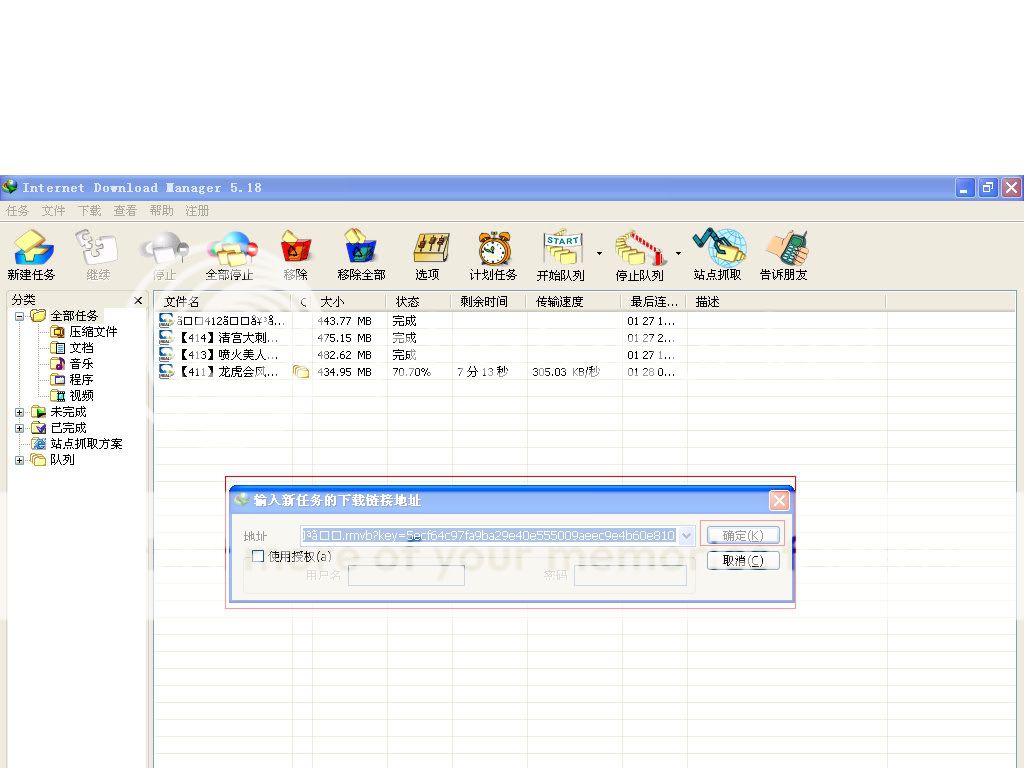This screenshot has height=768, width=1024.
Task: Open the address URL dropdown arrow
Action: tap(686, 536)
